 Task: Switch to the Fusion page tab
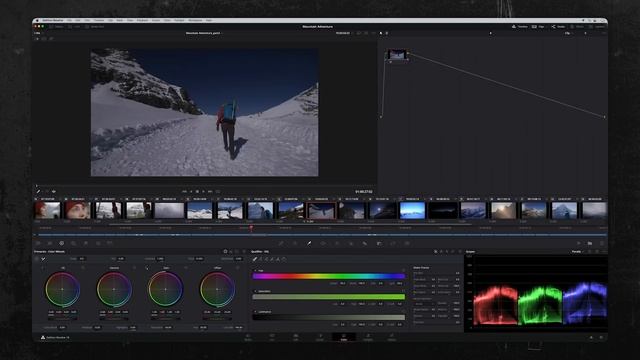[320, 337]
